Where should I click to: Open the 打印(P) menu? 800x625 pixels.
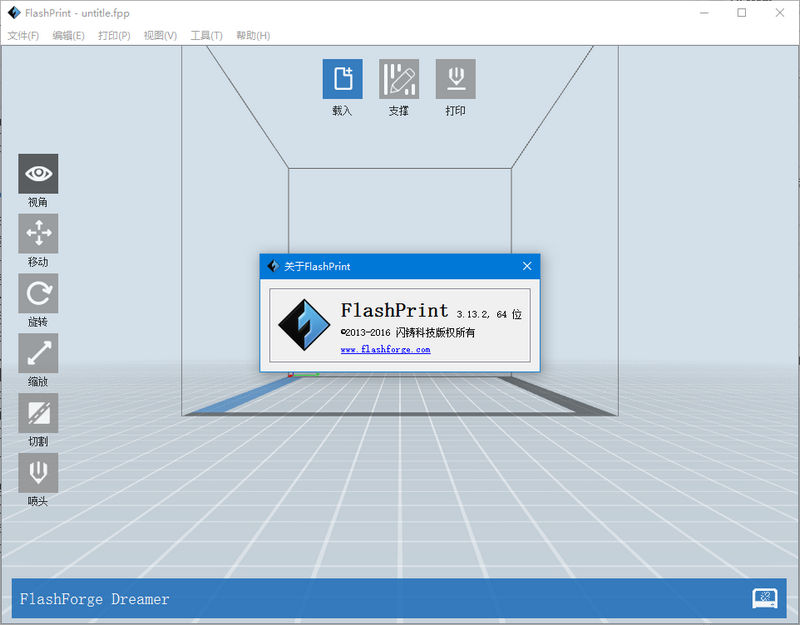[114, 35]
